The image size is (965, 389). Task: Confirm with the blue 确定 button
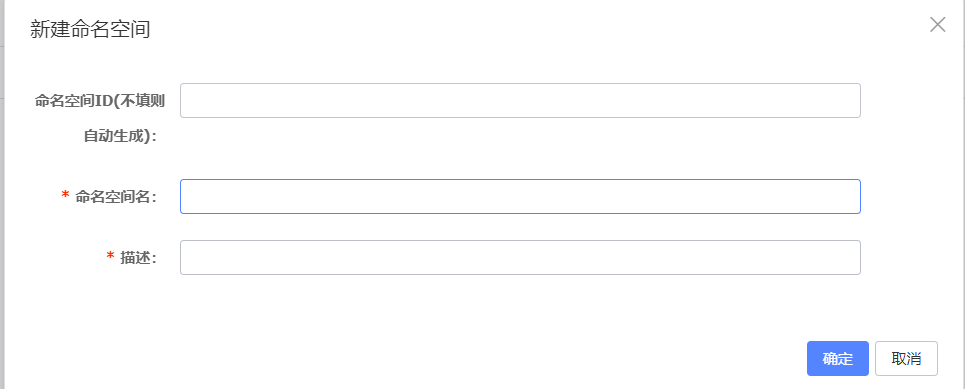coord(838,358)
